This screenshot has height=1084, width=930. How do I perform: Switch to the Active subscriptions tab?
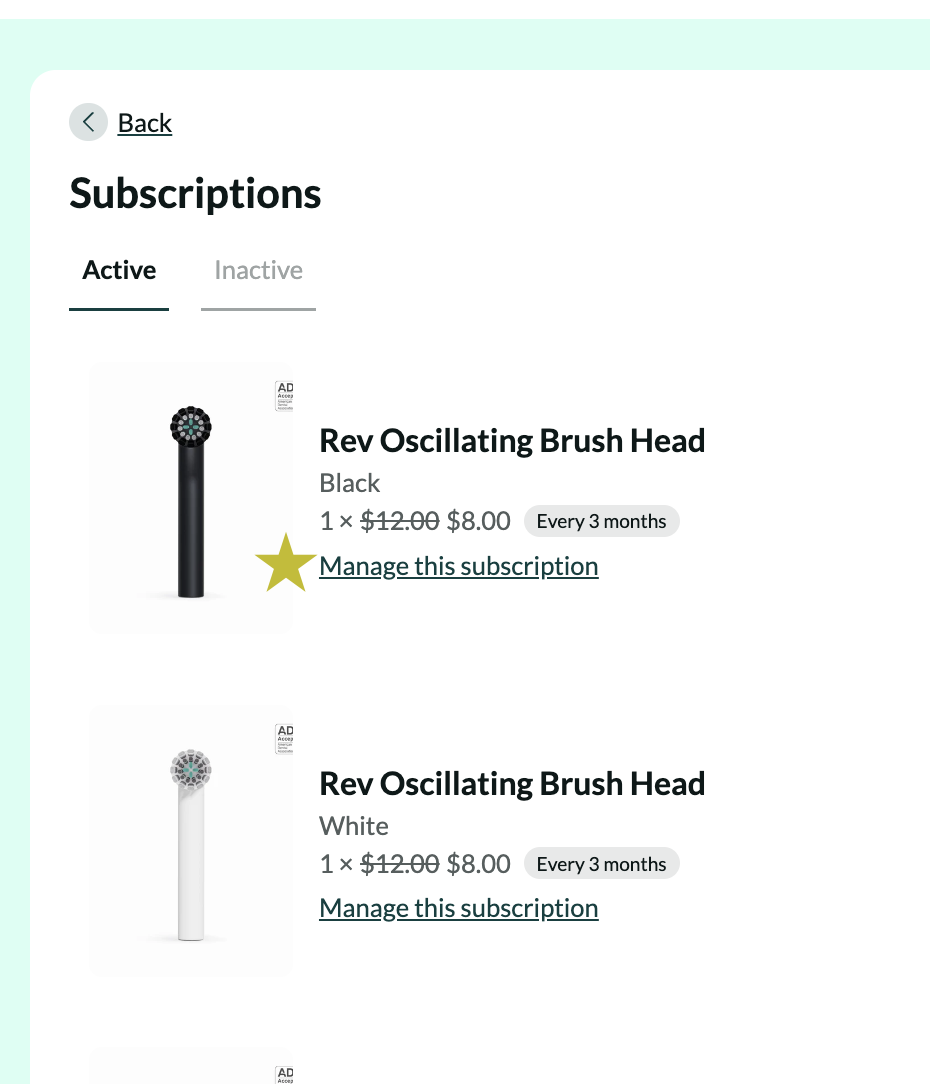pyautogui.click(x=119, y=271)
